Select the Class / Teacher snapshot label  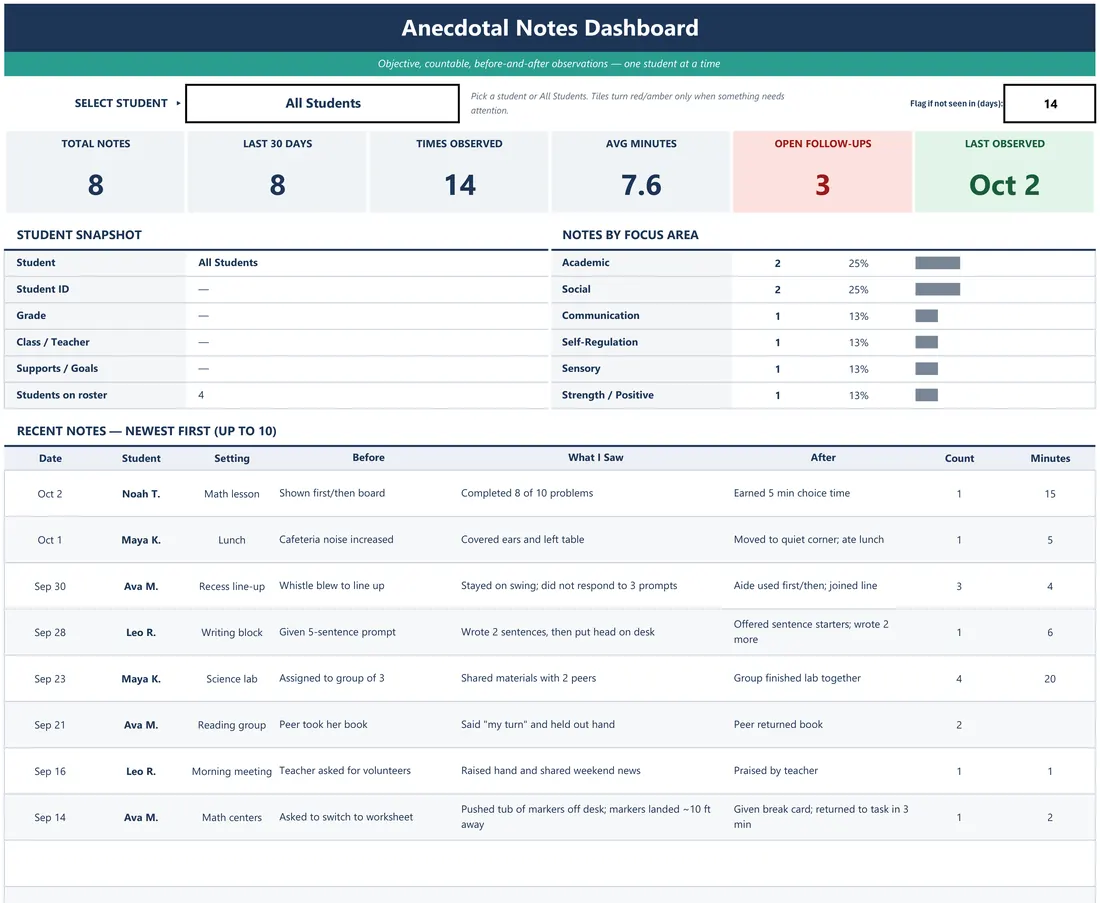coord(53,342)
